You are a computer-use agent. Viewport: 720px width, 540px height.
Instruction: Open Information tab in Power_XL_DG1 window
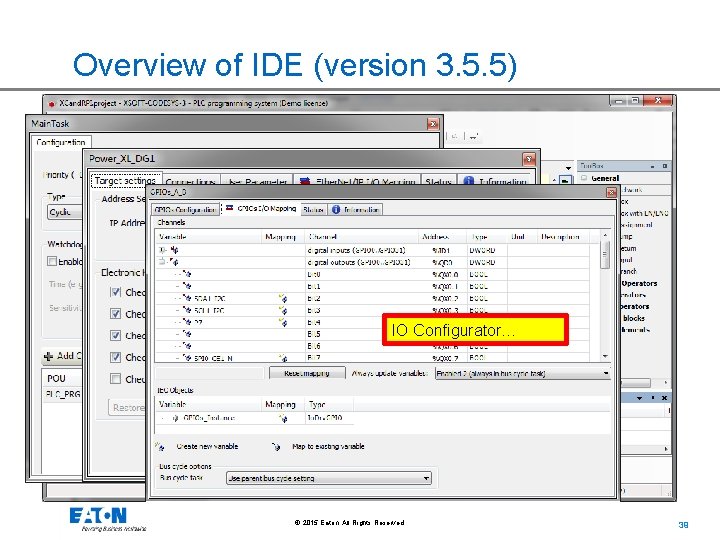[496, 182]
